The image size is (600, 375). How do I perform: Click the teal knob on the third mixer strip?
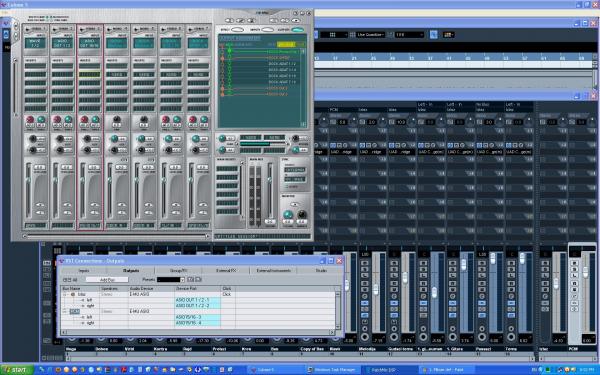pyautogui.click(x=95, y=119)
